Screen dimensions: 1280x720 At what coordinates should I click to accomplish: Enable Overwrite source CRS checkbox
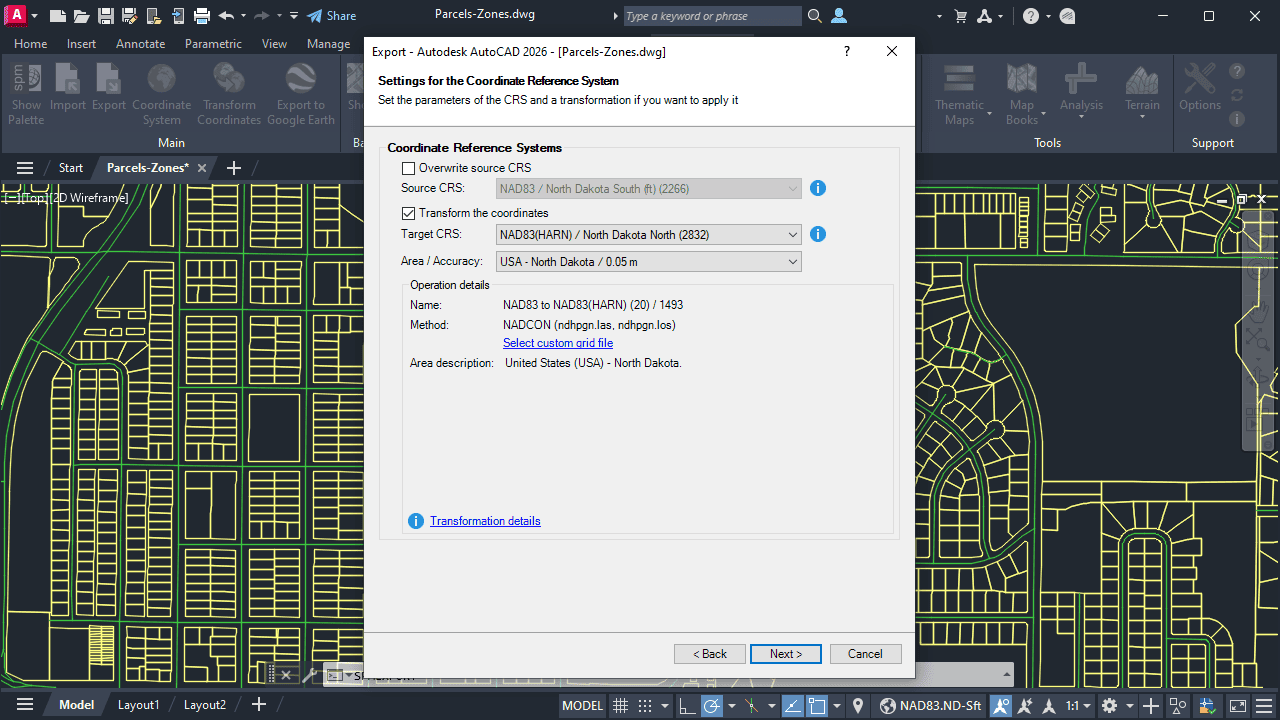pos(408,168)
